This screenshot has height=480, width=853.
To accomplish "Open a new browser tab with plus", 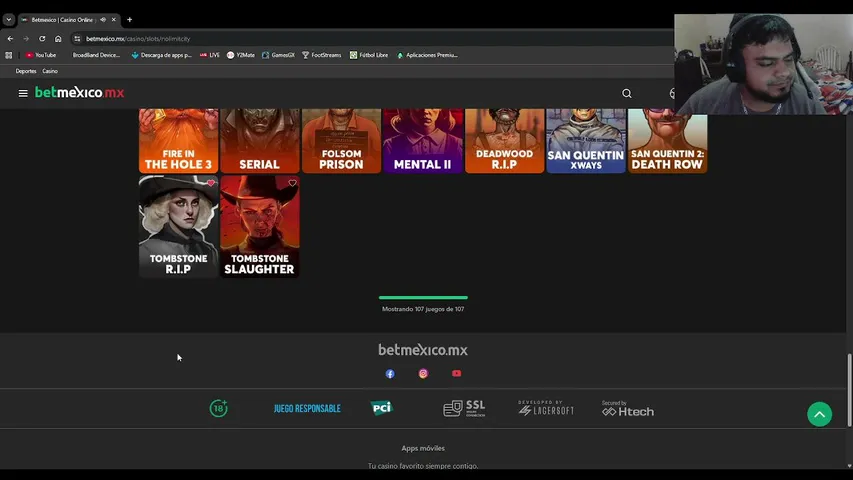I will (129, 20).
